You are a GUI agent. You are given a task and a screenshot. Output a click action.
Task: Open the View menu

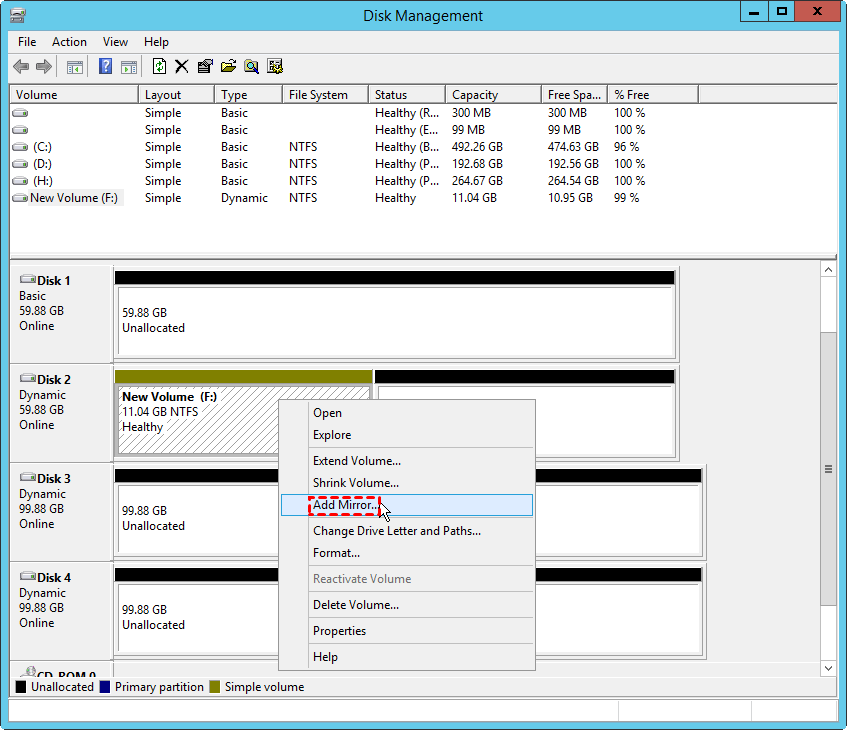point(115,42)
